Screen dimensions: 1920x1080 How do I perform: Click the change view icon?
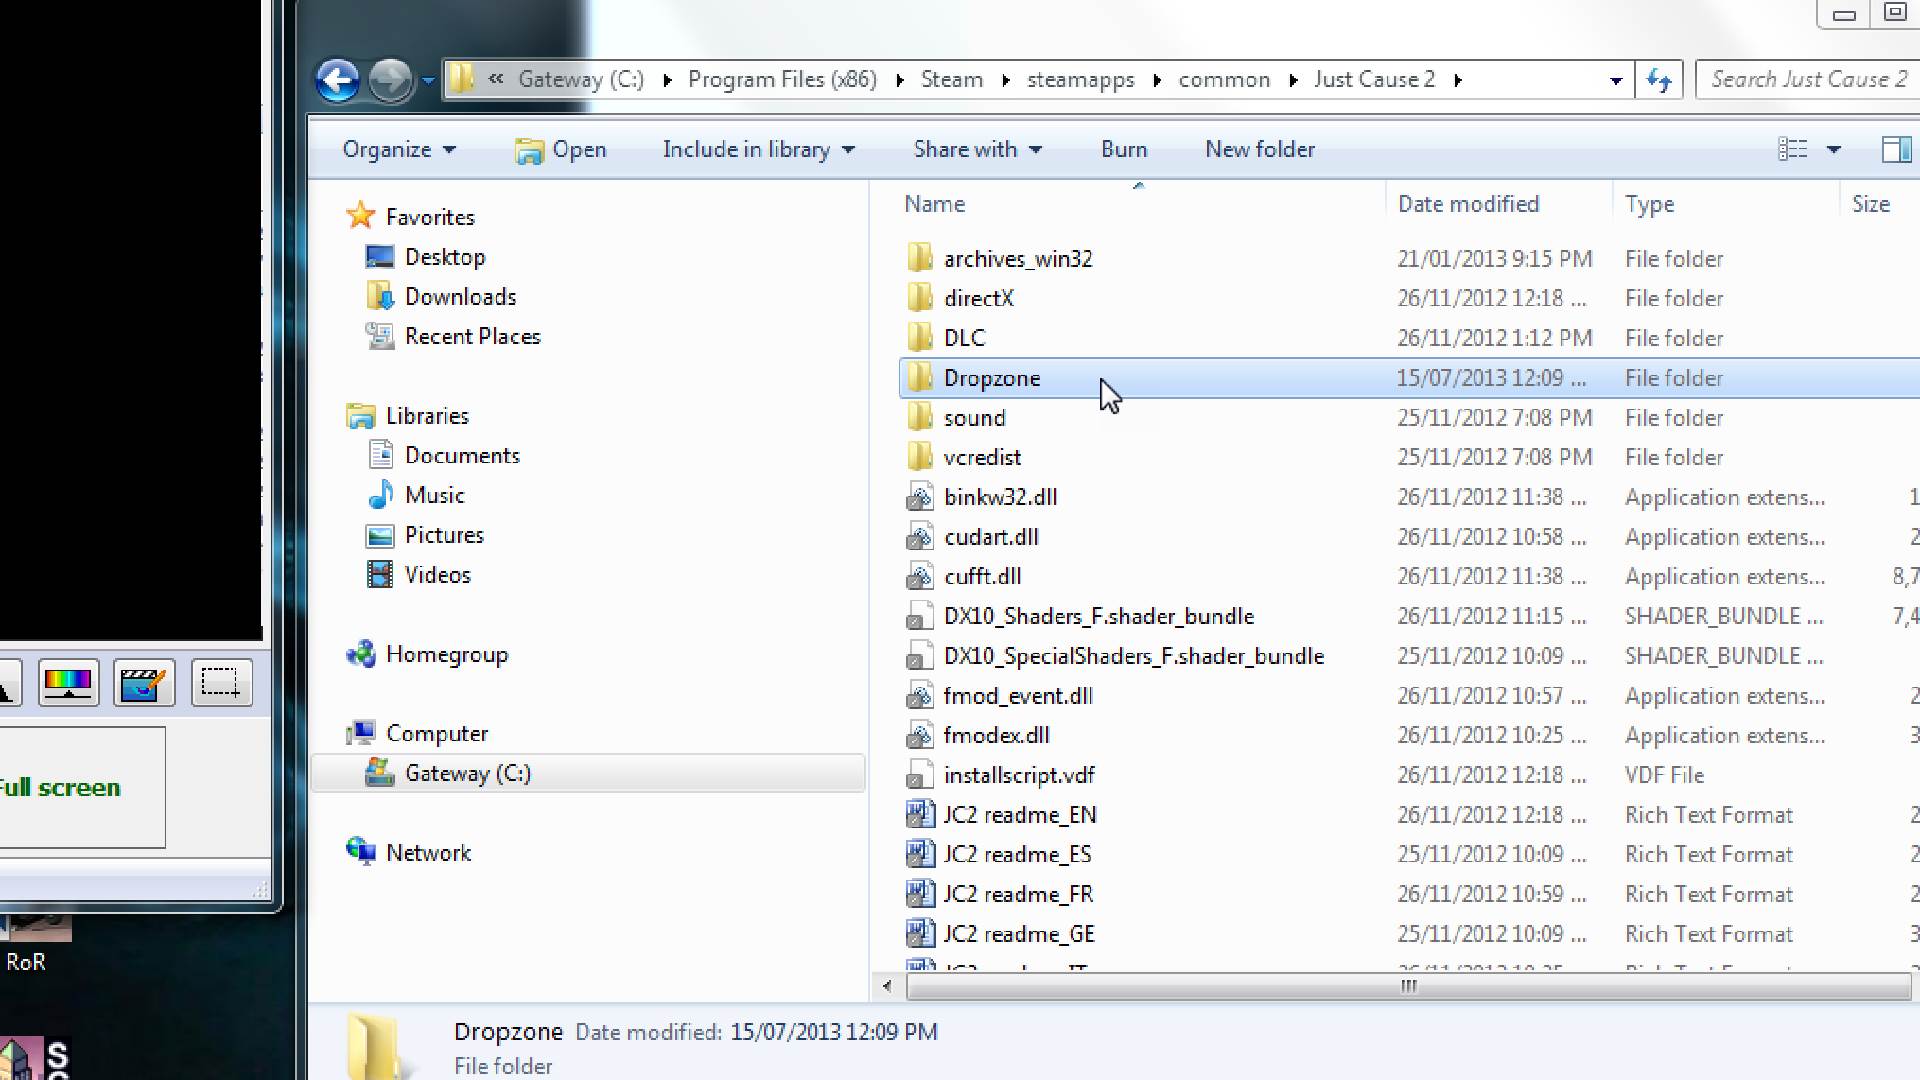coord(1792,150)
